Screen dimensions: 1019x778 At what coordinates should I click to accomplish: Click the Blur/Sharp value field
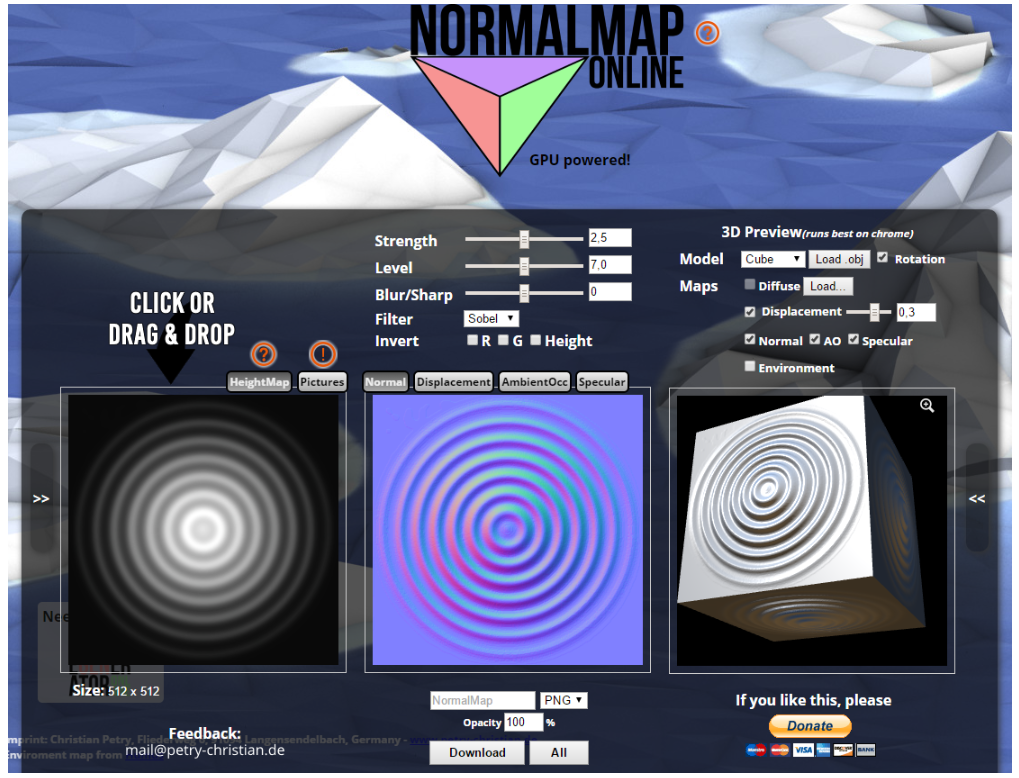[610, 292]
